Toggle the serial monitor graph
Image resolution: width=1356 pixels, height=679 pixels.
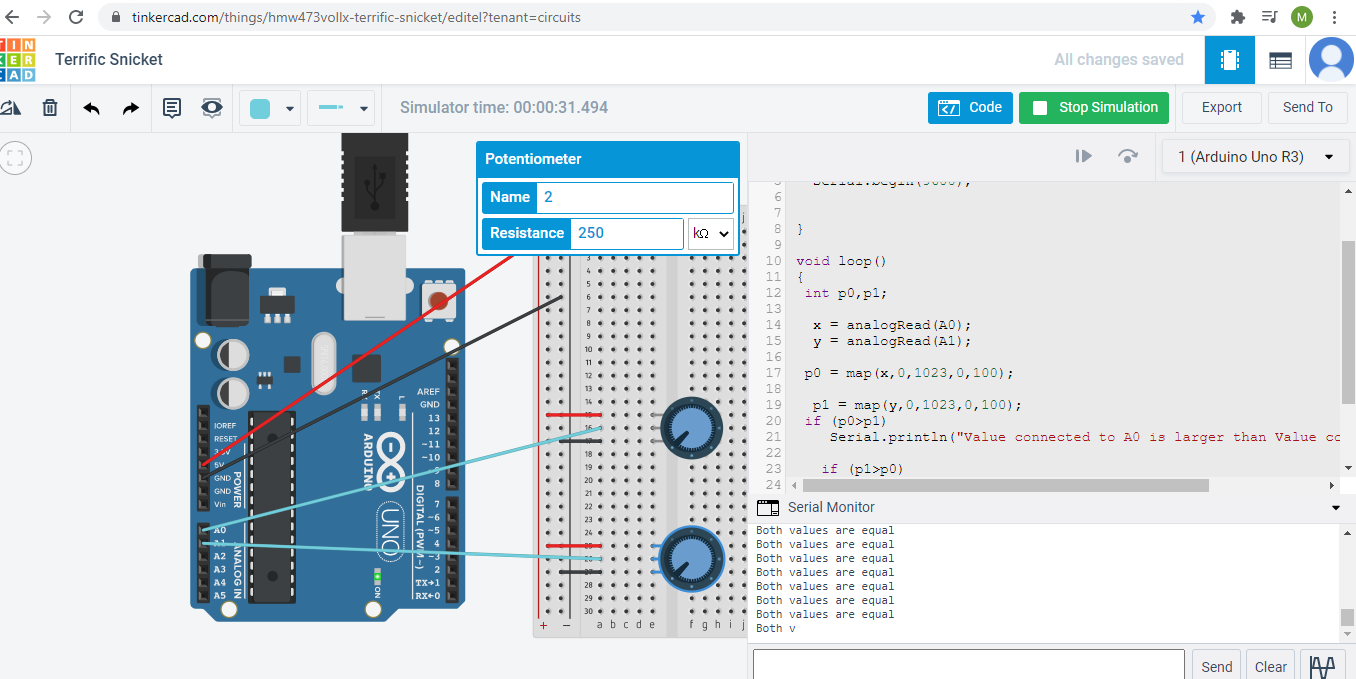point(1323,667)
